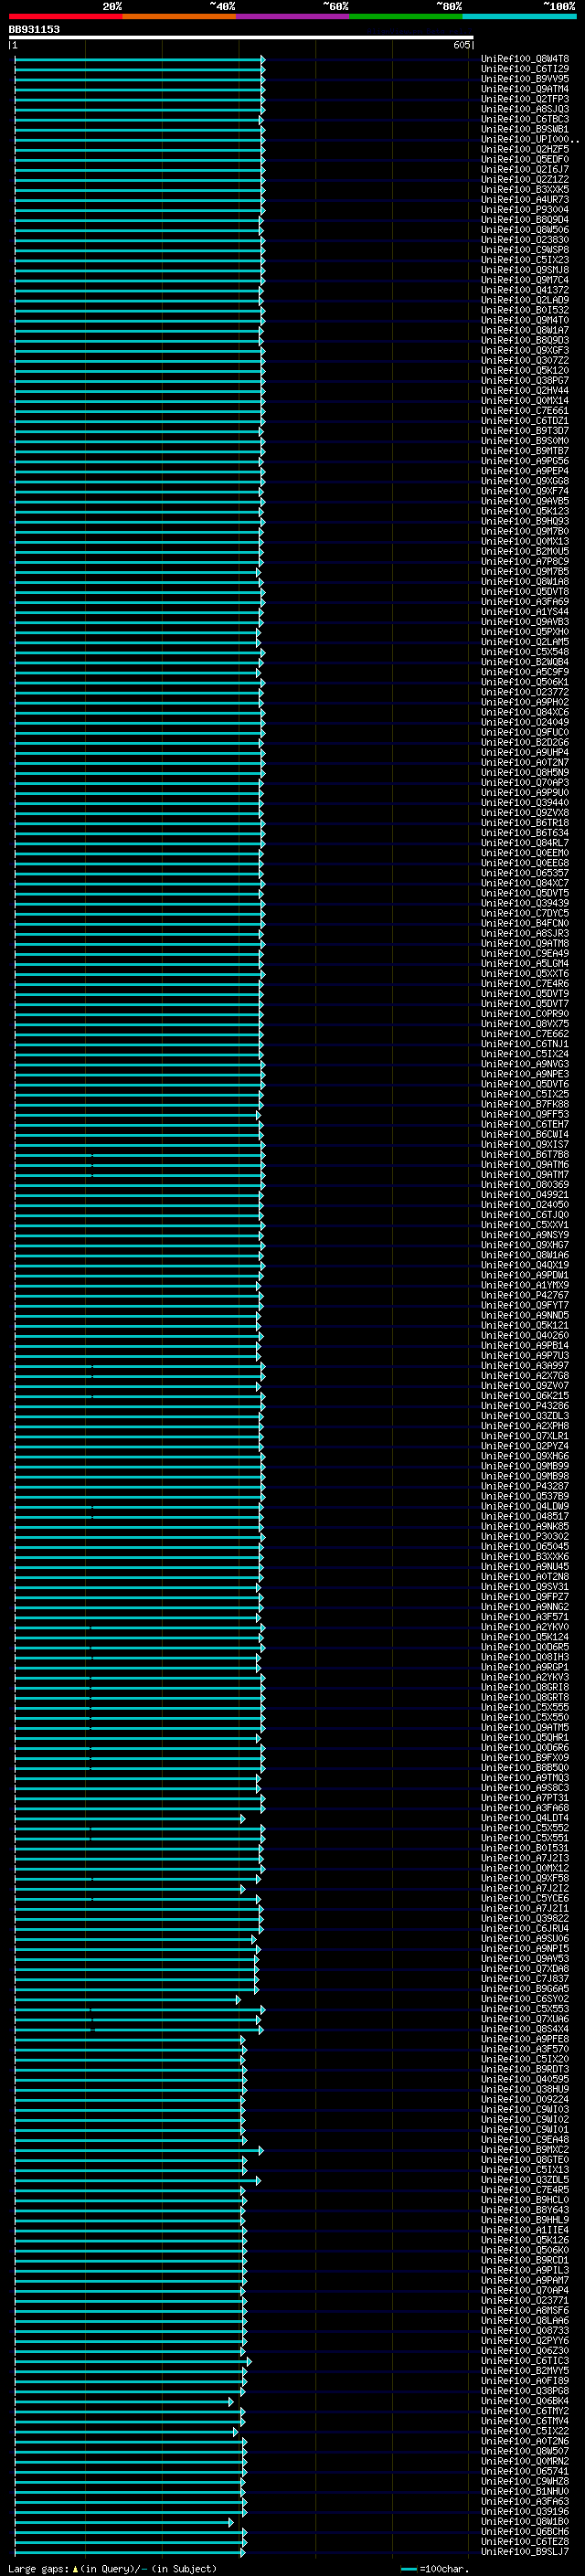This screenshot has height=2576, width=585.
Task: Select the UniRef100_Q9SMJ8 entry
Action: 524,270
